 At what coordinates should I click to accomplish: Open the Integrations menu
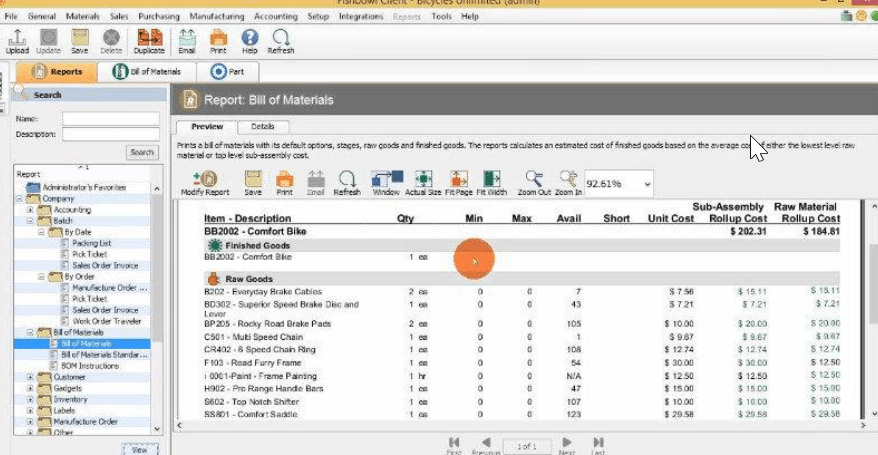[x=361, y=16]
